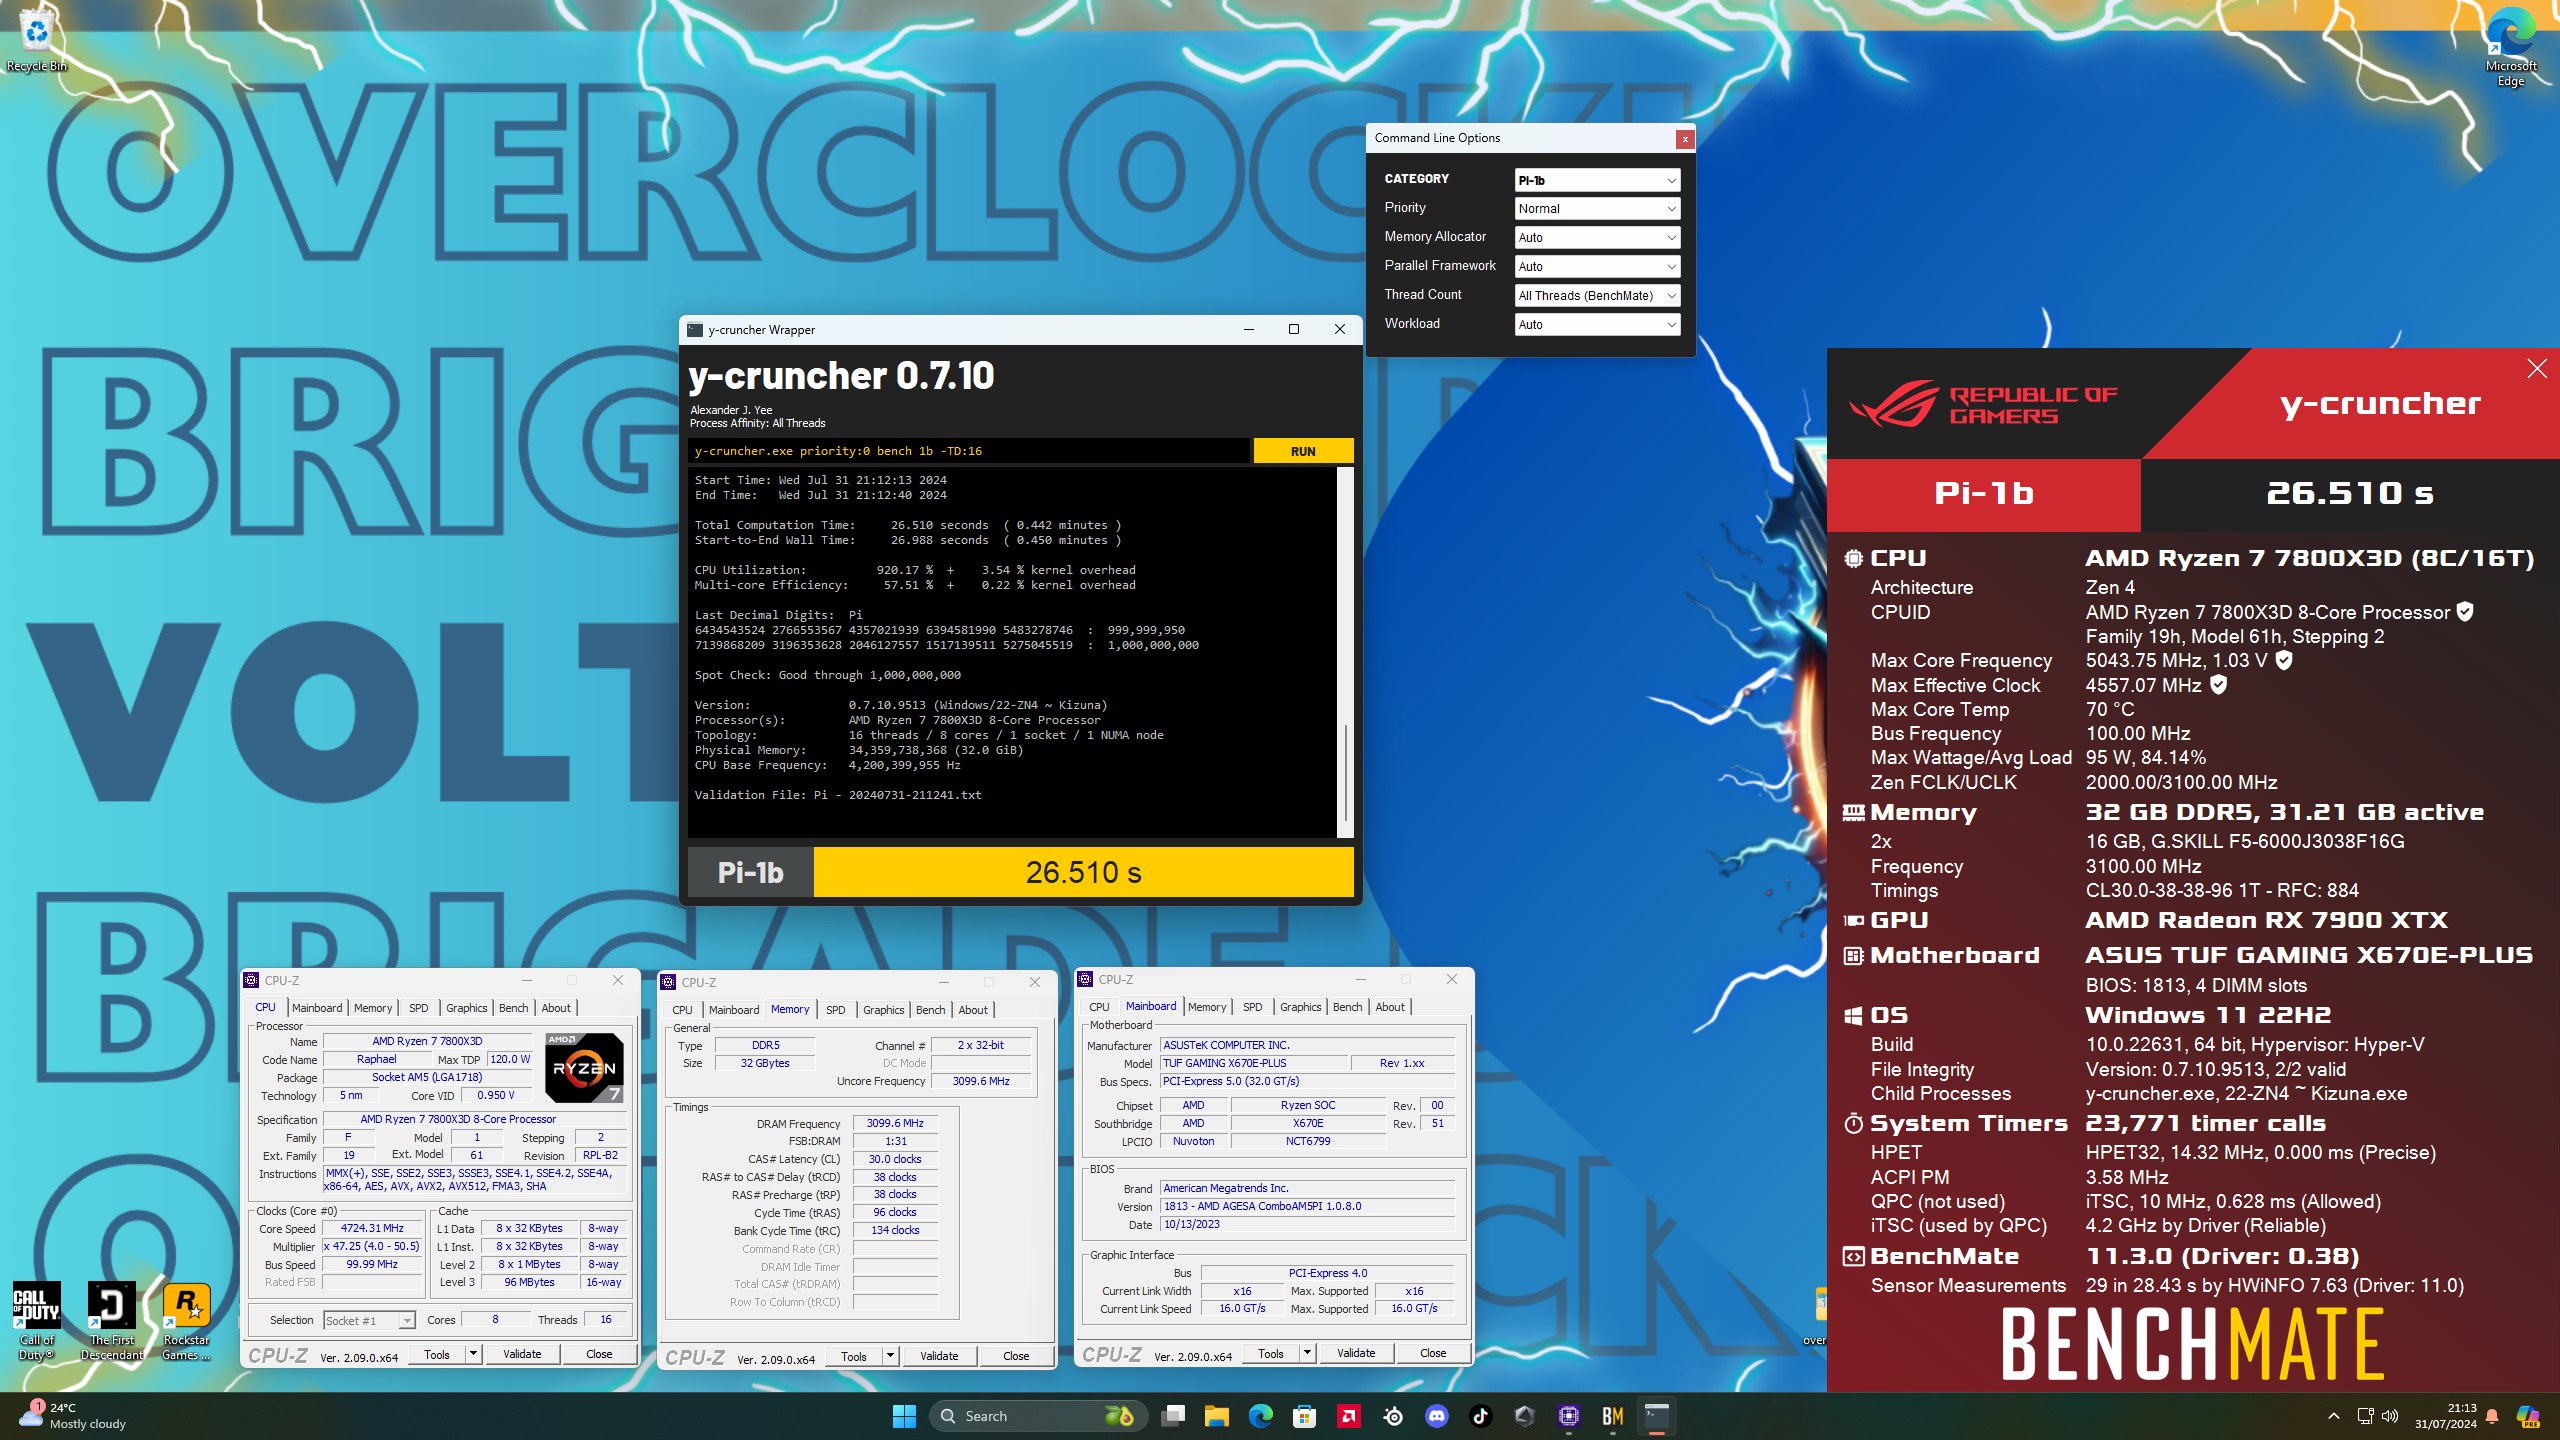Click the Max Effective Clock shield icon
This screenshot has height=1440, width=2560.
point(2218,685)
